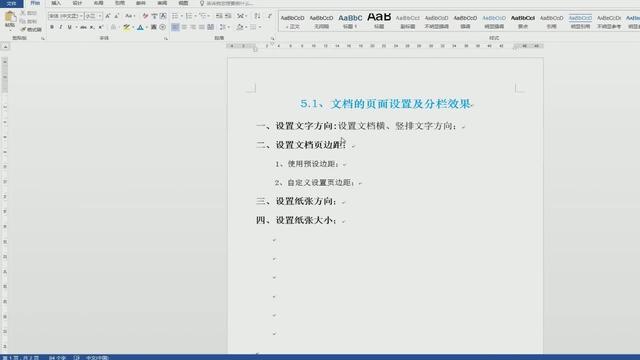The image size is (640, 360).
Task: Toggle Bold formatting
Action: [x=52, y=27]
